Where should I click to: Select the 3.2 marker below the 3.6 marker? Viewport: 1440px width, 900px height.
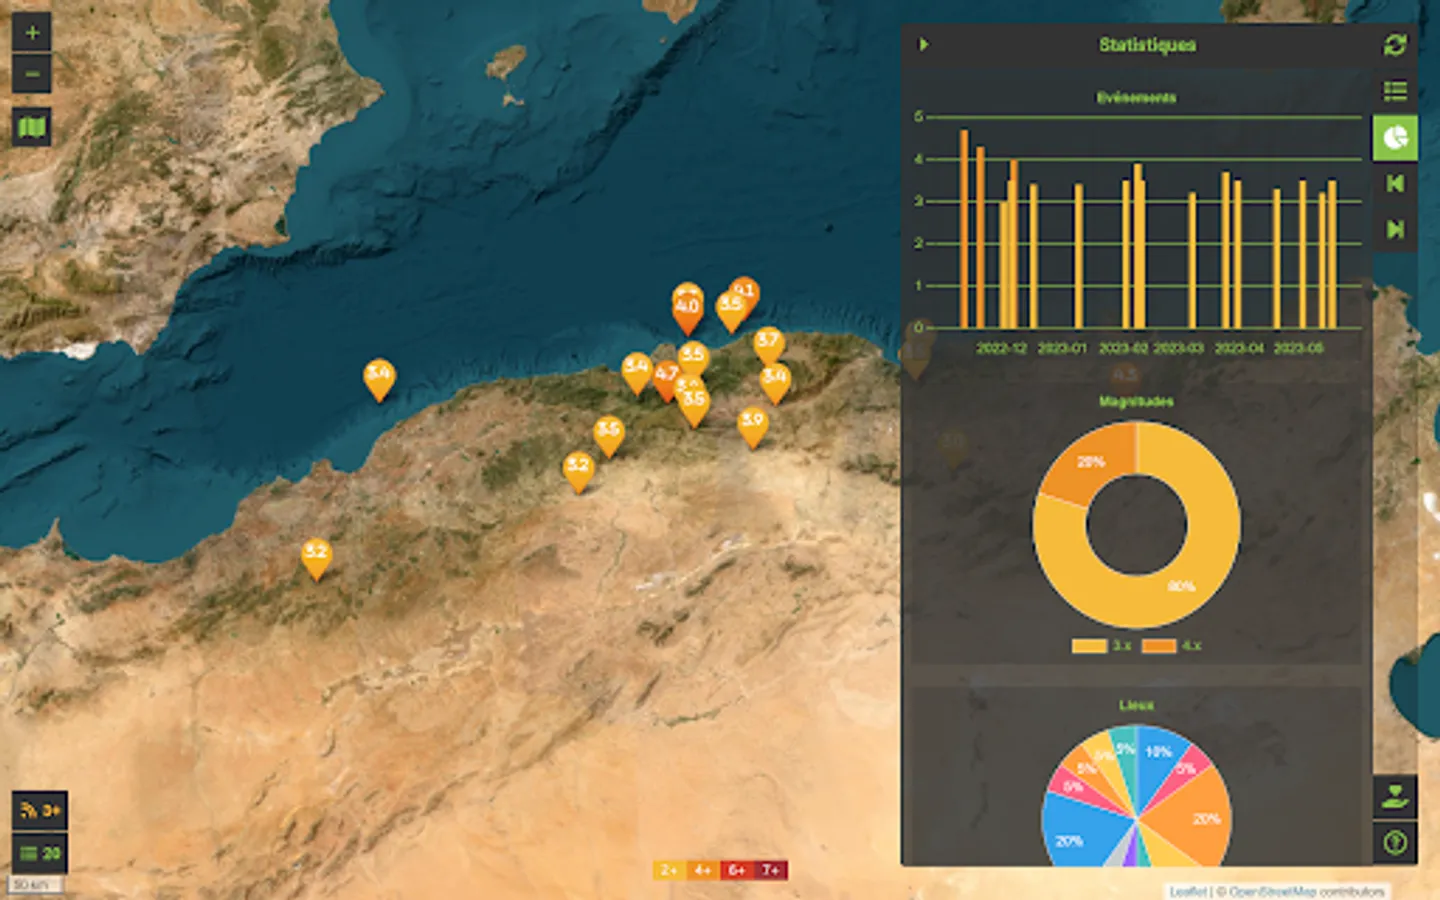point(578,471)
